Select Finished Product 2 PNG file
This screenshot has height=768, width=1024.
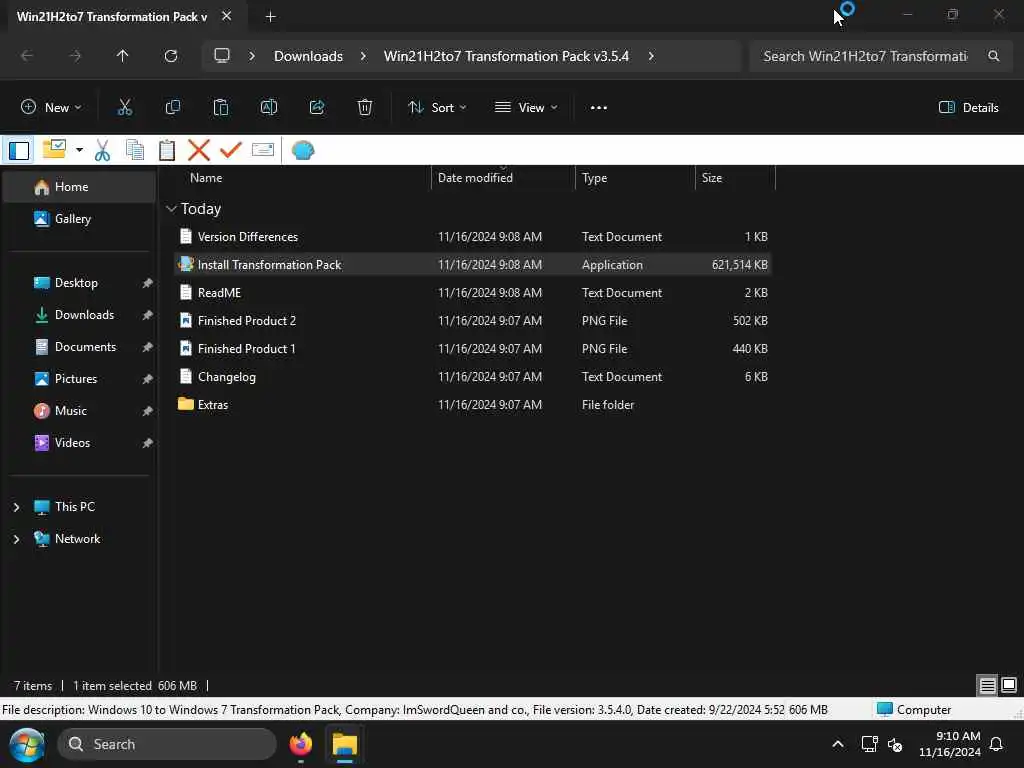pyautogui.click(x=473, y=321)
